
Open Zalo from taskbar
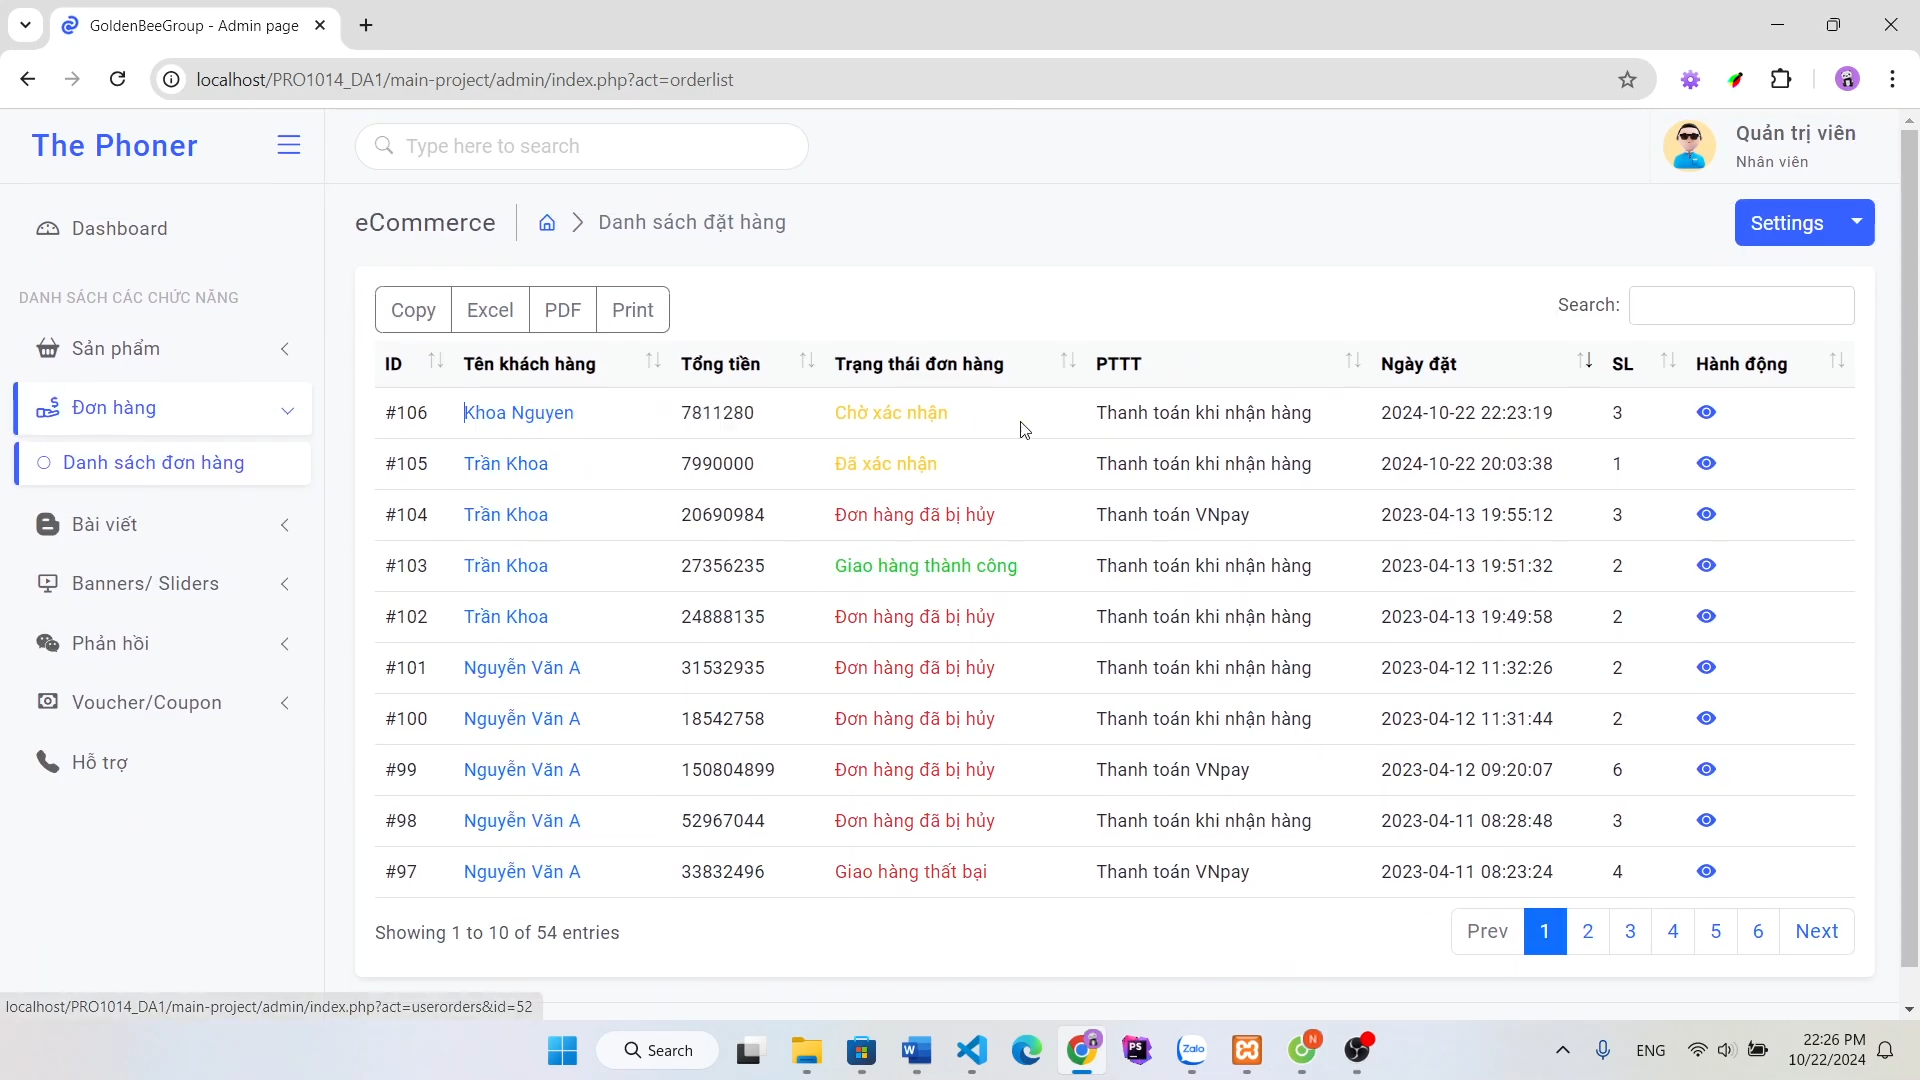click(1192, 1051)
